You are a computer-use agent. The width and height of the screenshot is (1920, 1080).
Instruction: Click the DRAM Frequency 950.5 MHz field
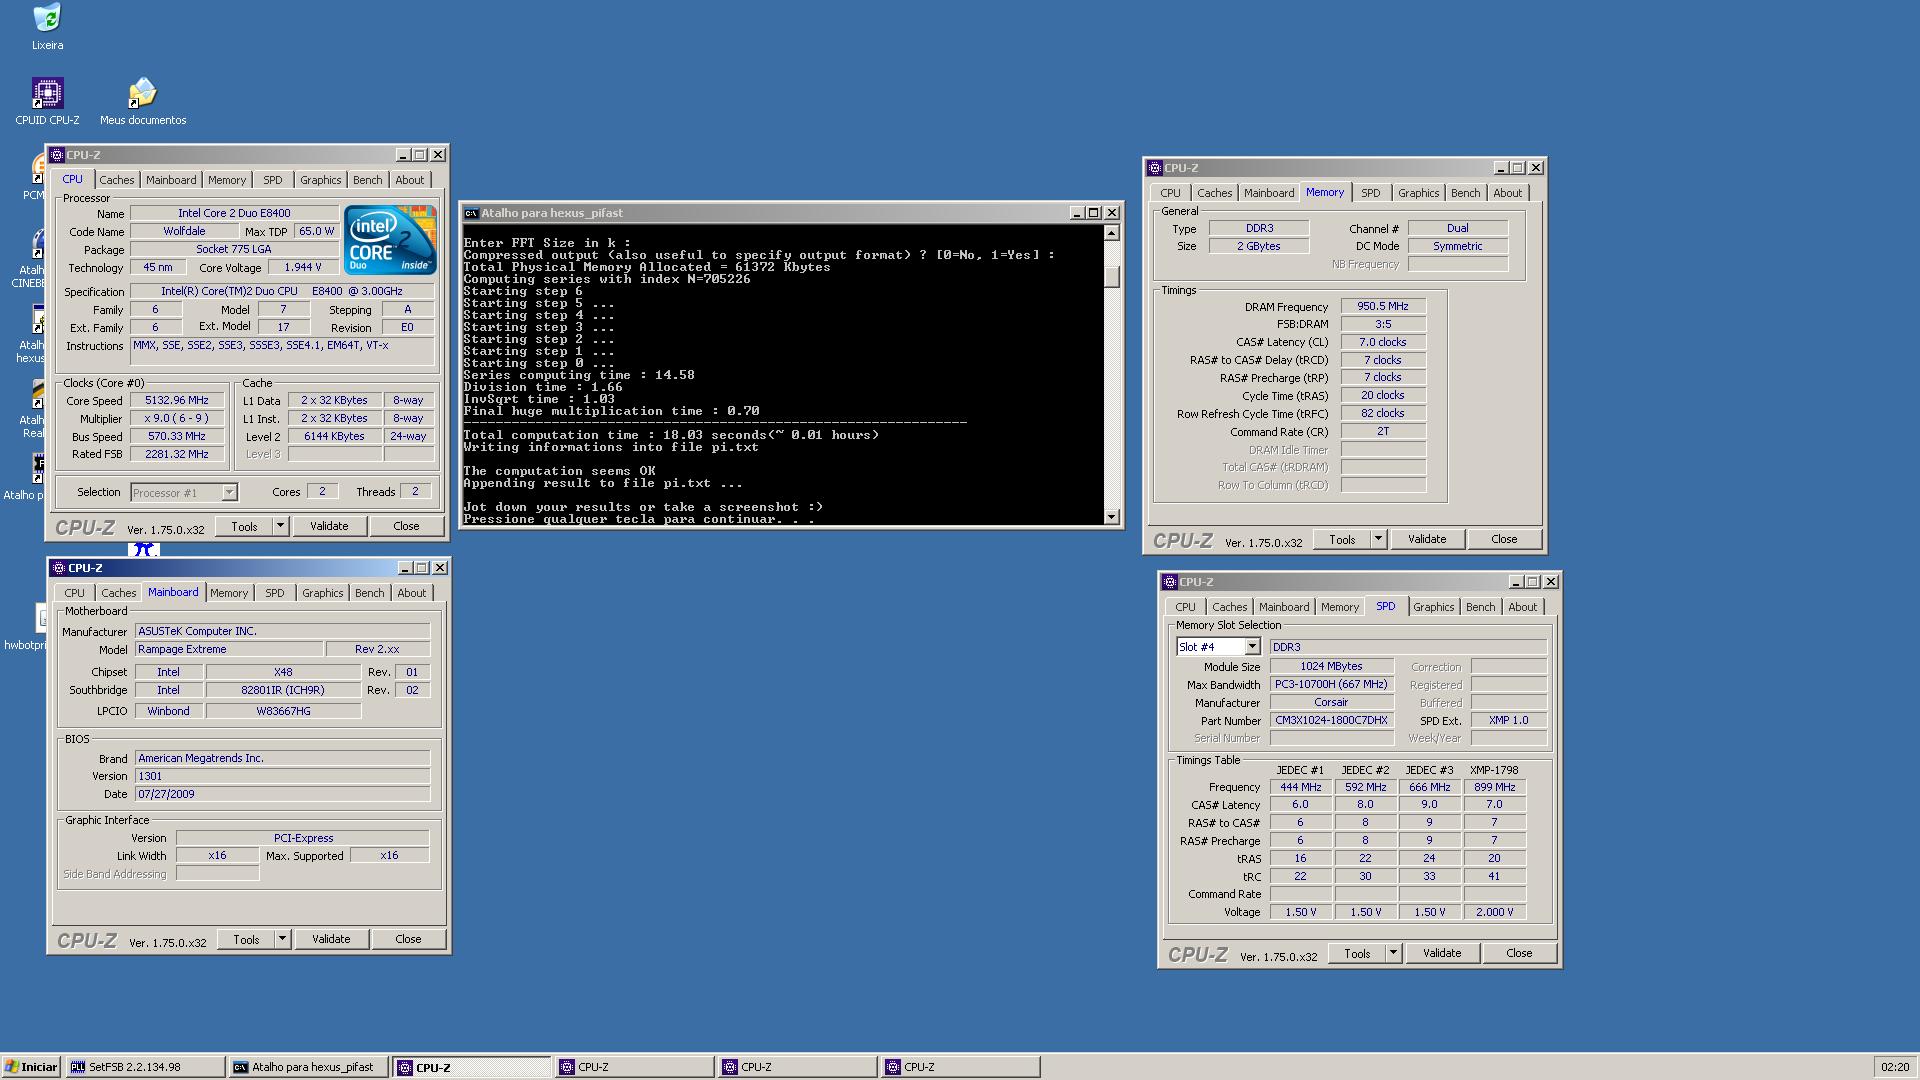pyautogui.click(x=1383, y=306)
